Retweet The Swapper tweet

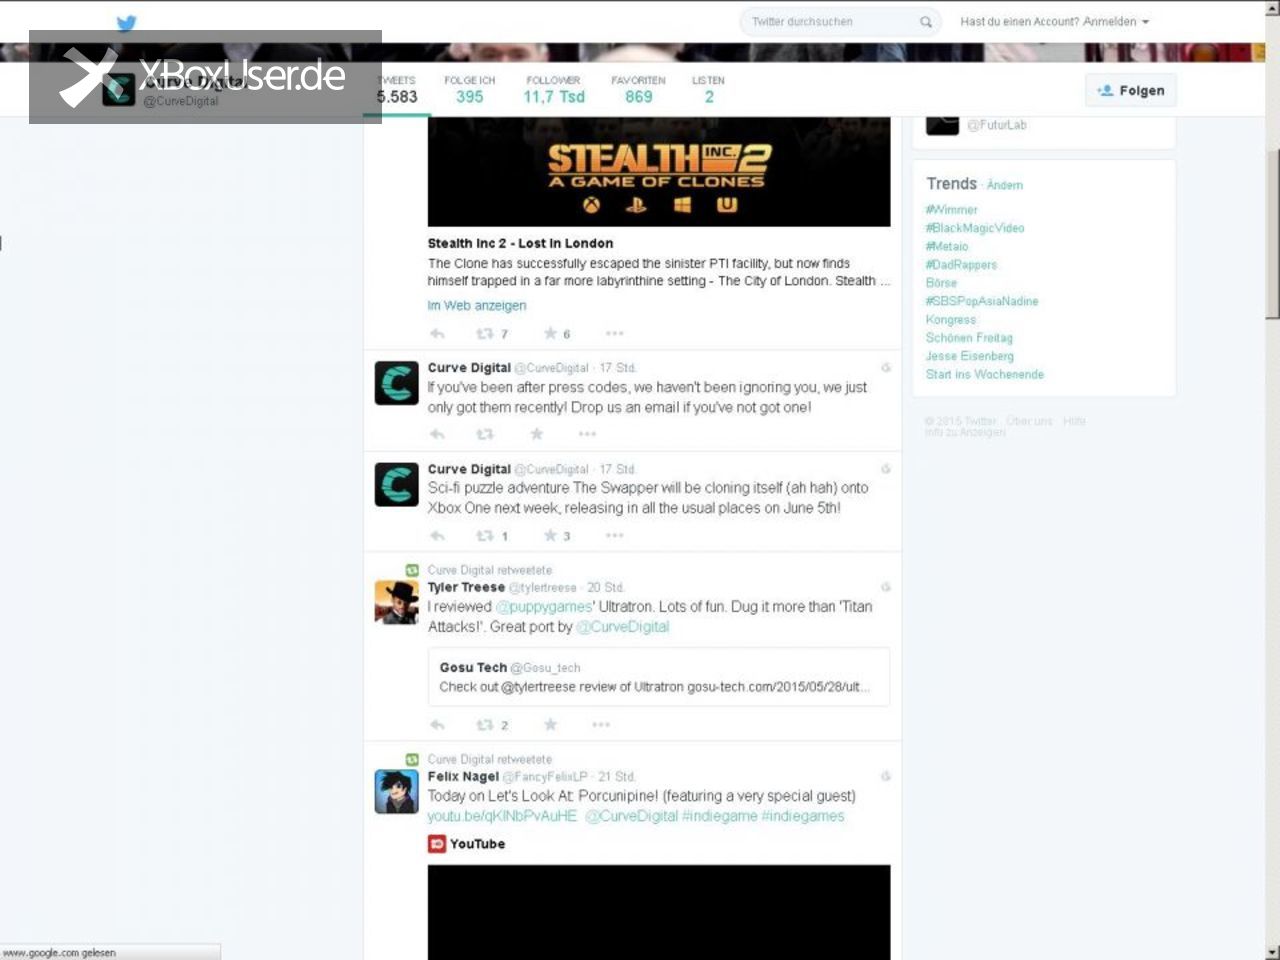[485, 536]
